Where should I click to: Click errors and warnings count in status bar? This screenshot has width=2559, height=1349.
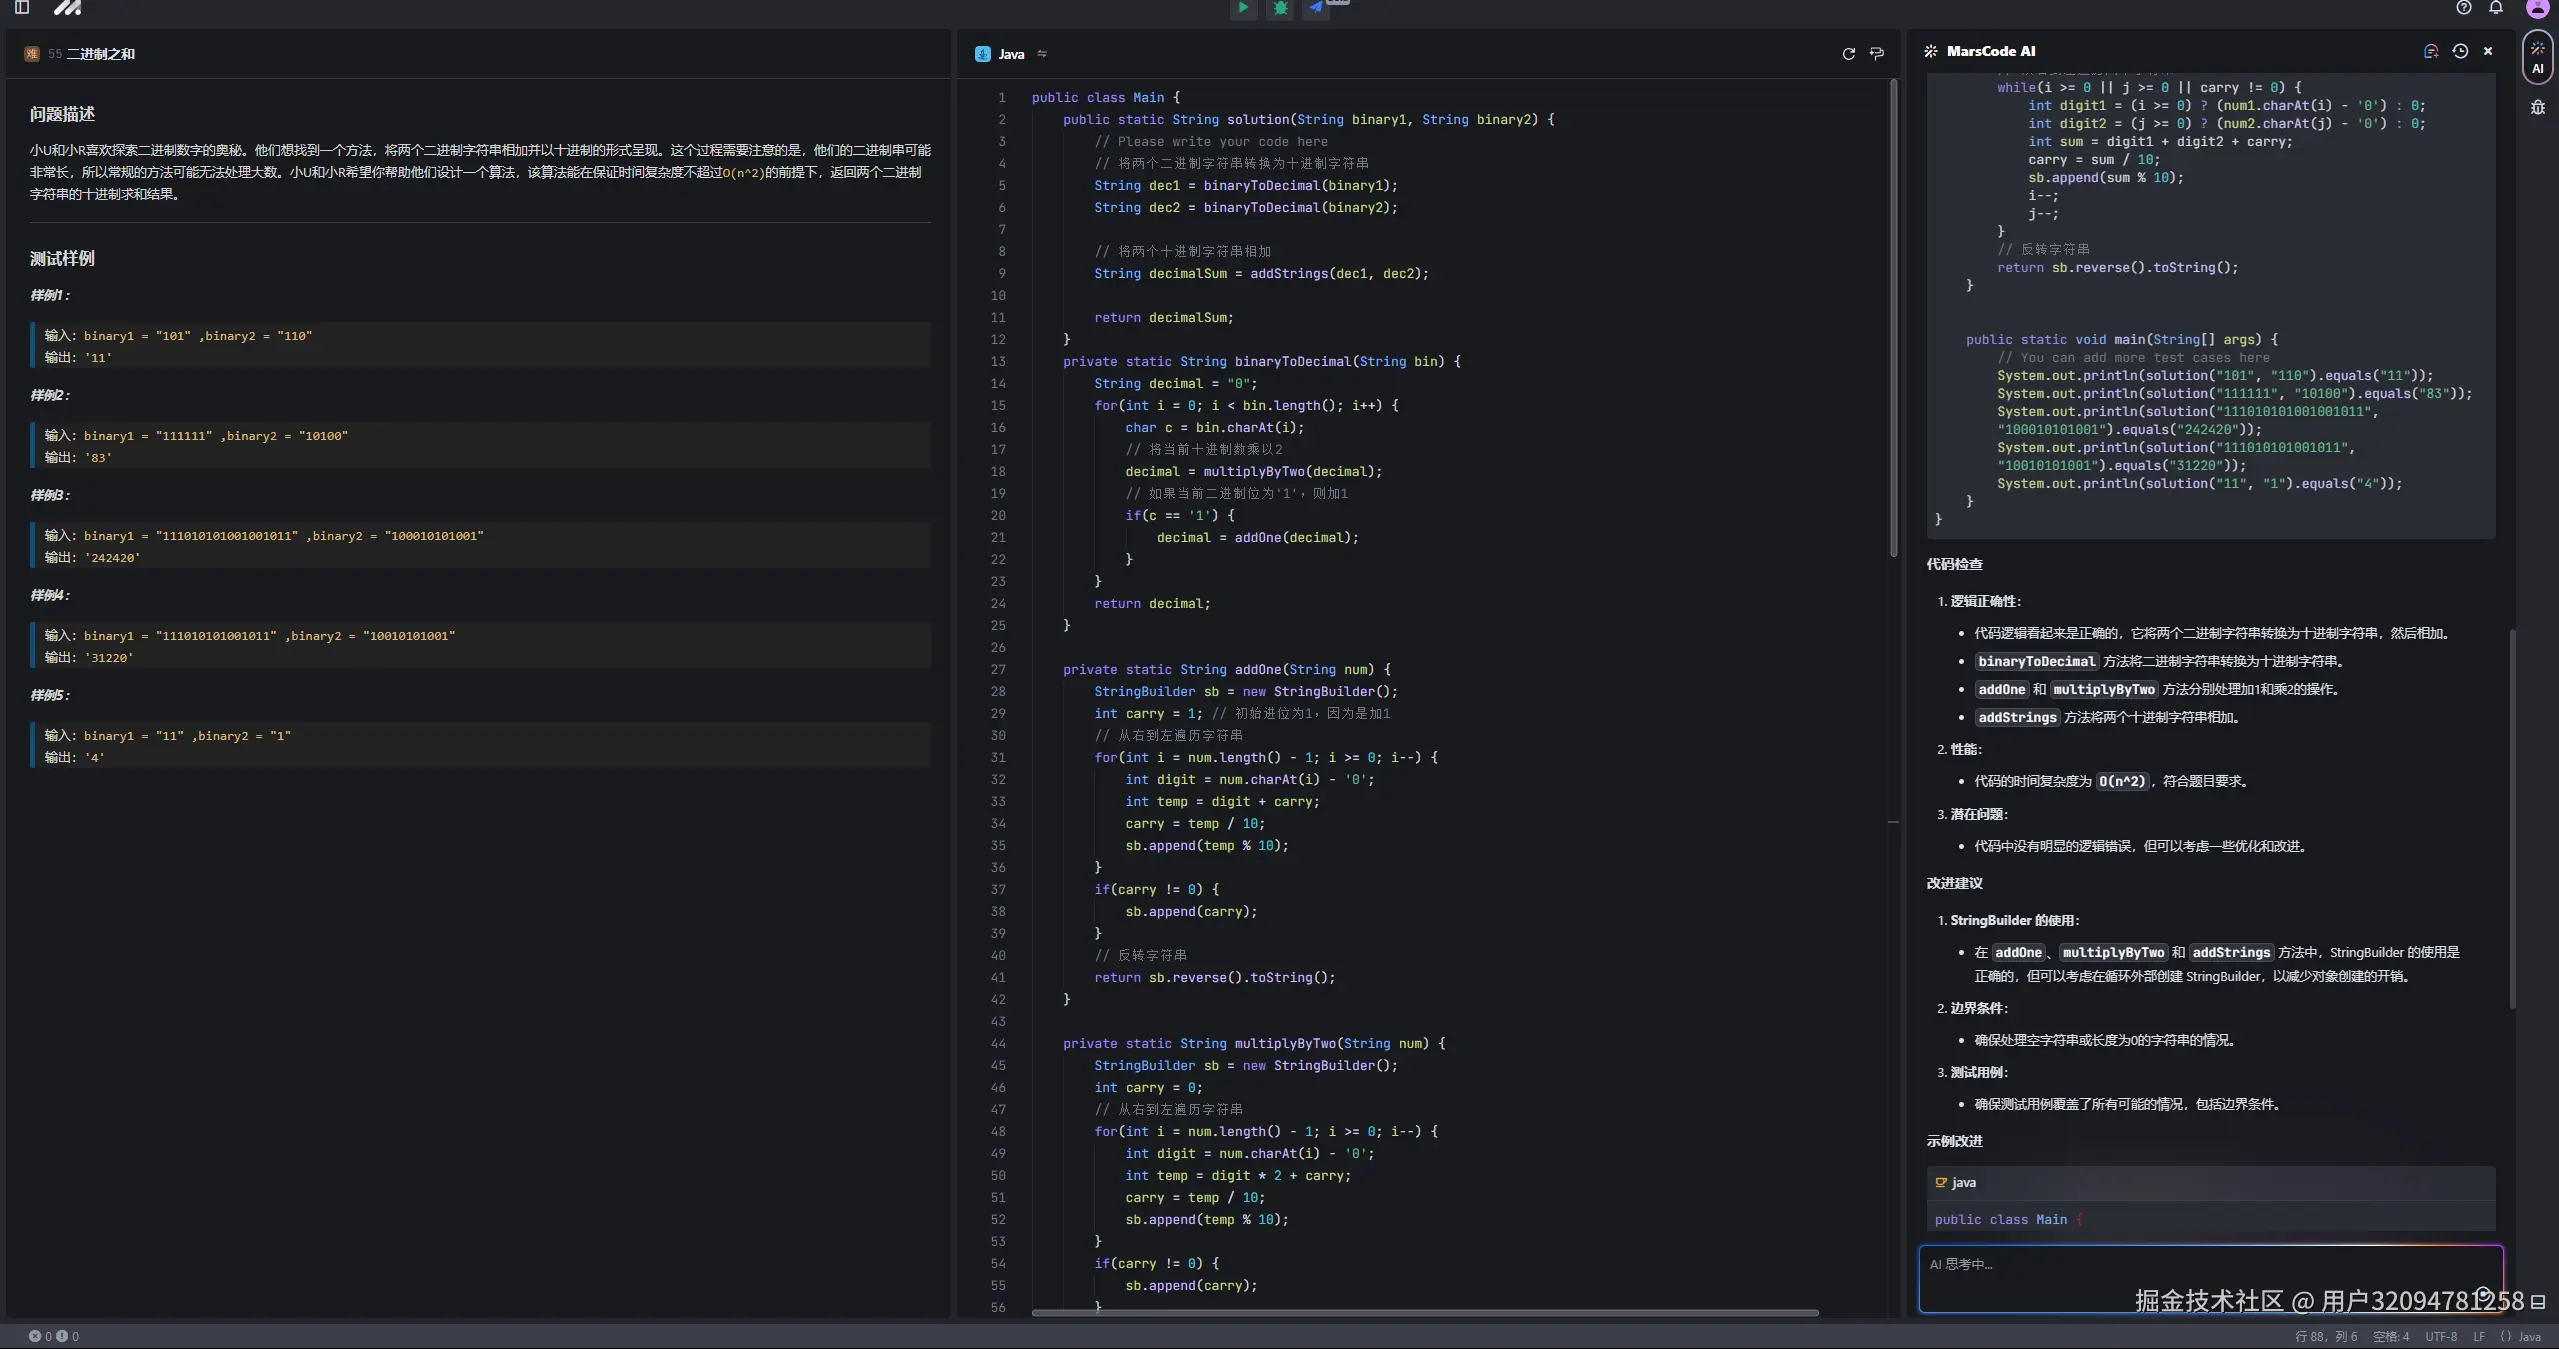54,1336
